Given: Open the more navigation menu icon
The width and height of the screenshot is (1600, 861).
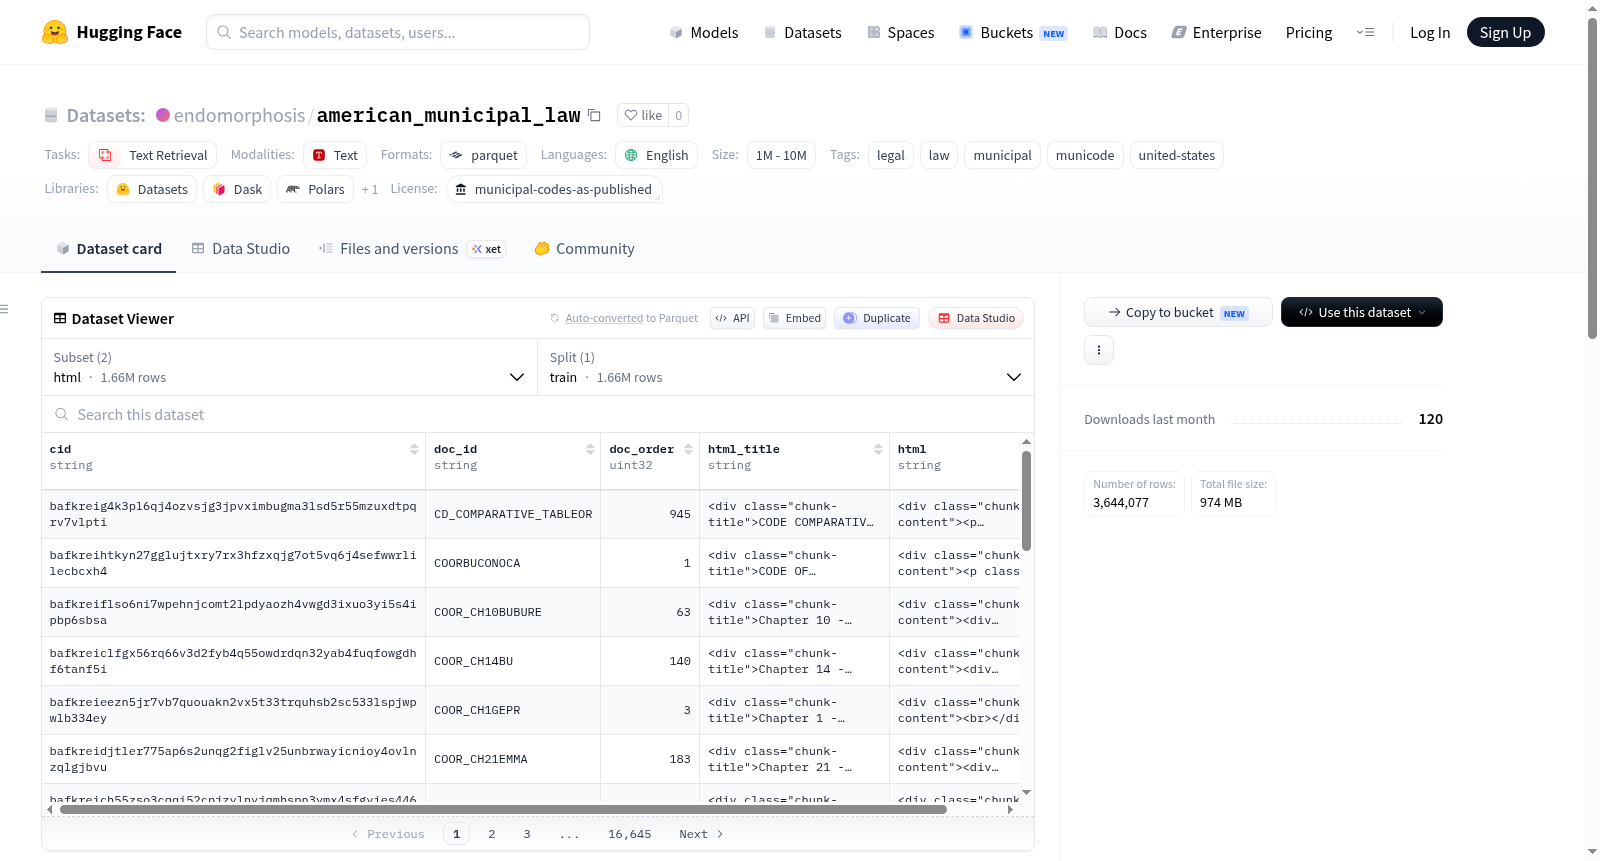Looking at the screenshot, I should coord(1365,32).
